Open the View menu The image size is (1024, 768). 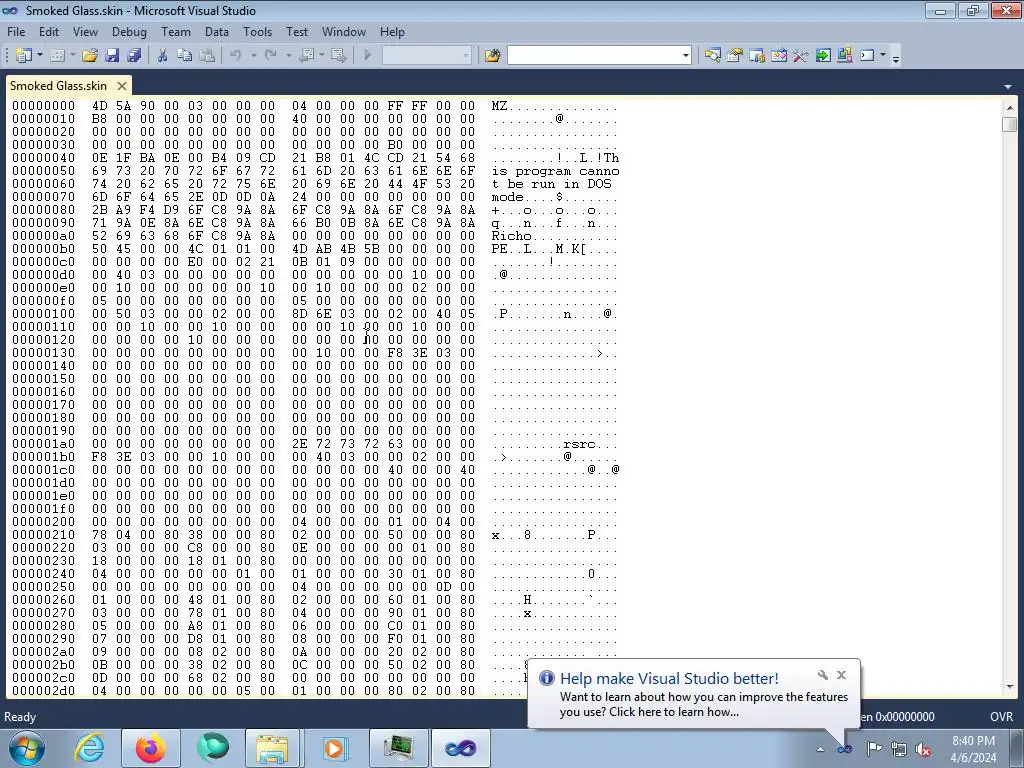click(x=85, y=31)
